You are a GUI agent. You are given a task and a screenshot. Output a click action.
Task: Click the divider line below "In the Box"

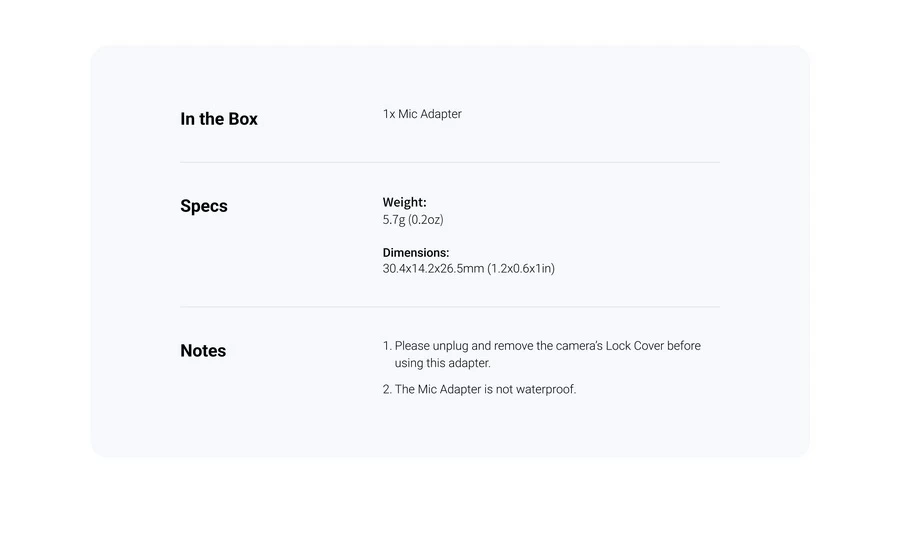pyautogui.click(x=450, y=162)
